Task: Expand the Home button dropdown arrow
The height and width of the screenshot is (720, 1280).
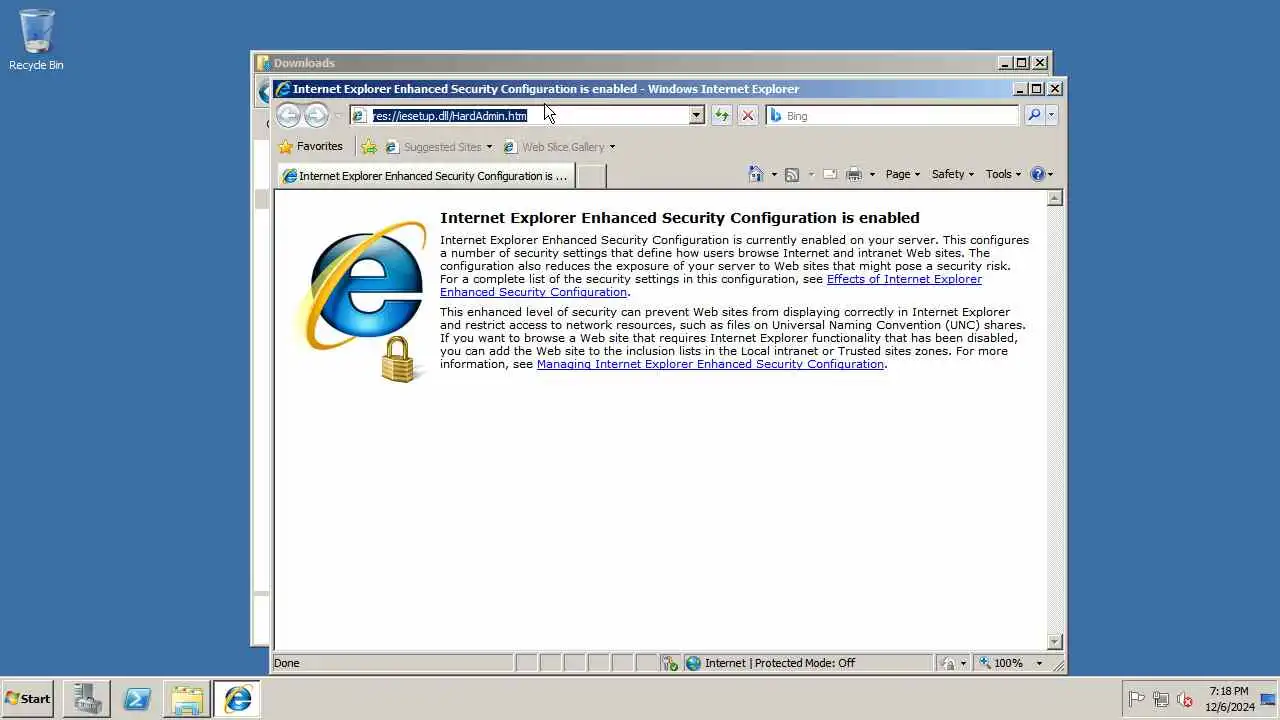Action: click(774, 174)
